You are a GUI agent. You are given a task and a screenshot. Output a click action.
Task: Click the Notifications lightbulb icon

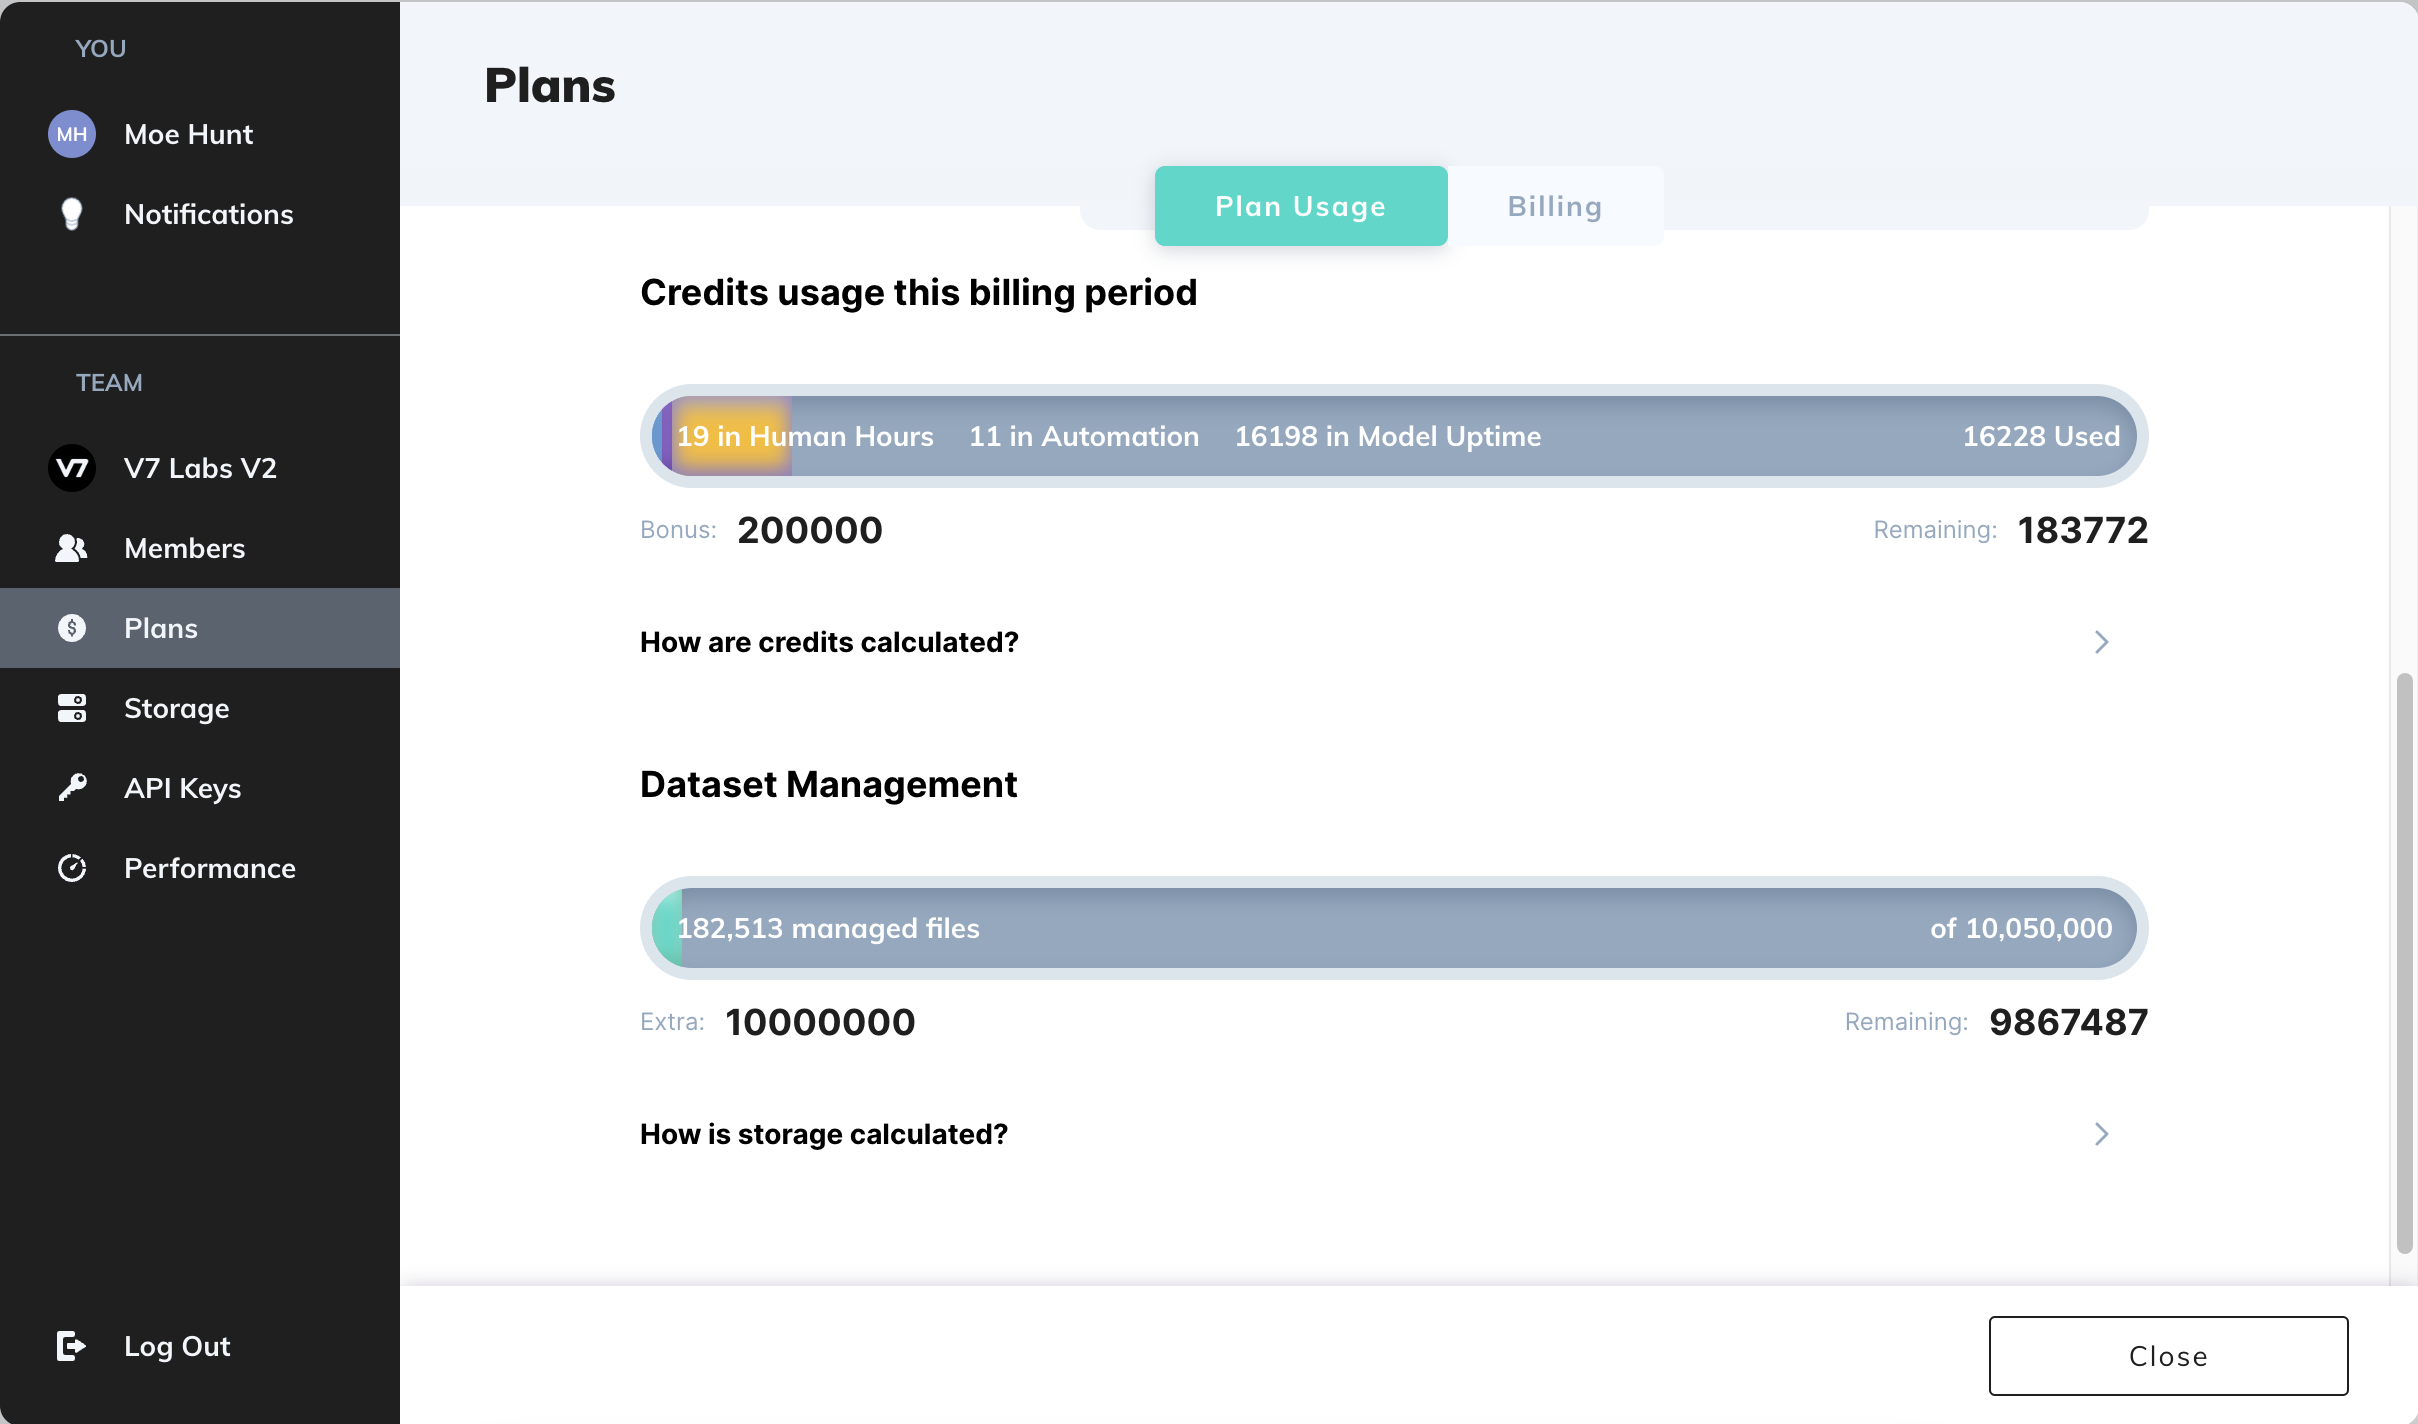click(72, 214)
